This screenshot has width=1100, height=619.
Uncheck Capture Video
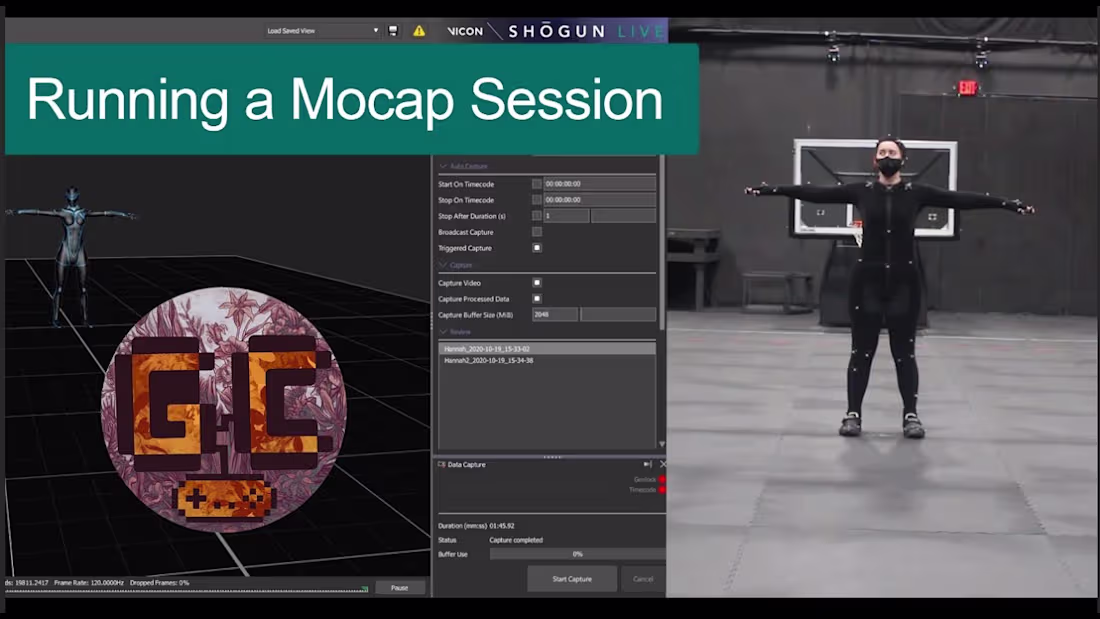(537, 283)
